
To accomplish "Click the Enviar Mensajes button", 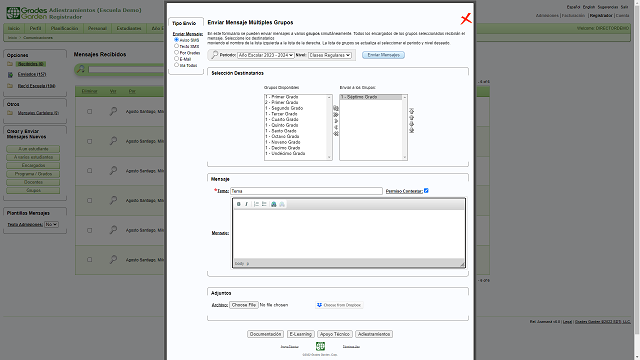I will [x=383, y=55].
